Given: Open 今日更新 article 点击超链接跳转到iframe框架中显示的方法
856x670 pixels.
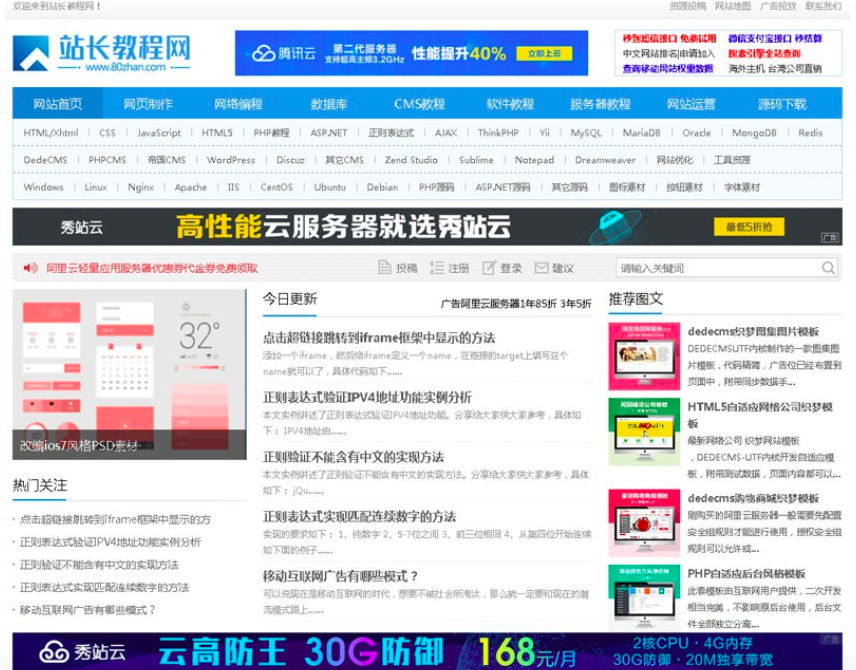Looking at the screenshot, I should pyautogui.click(x=379, y=338).
